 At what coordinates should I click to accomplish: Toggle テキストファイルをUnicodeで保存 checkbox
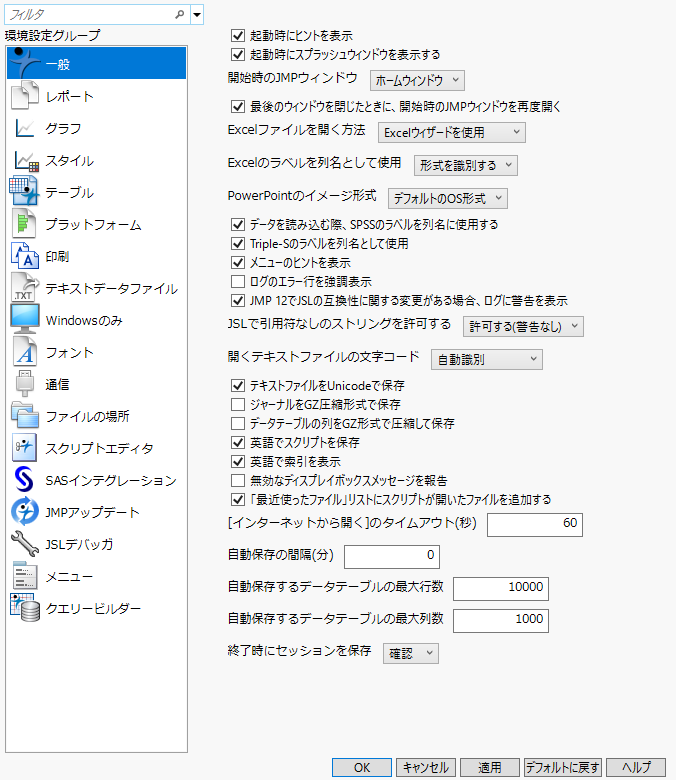[x=238, y=385]
